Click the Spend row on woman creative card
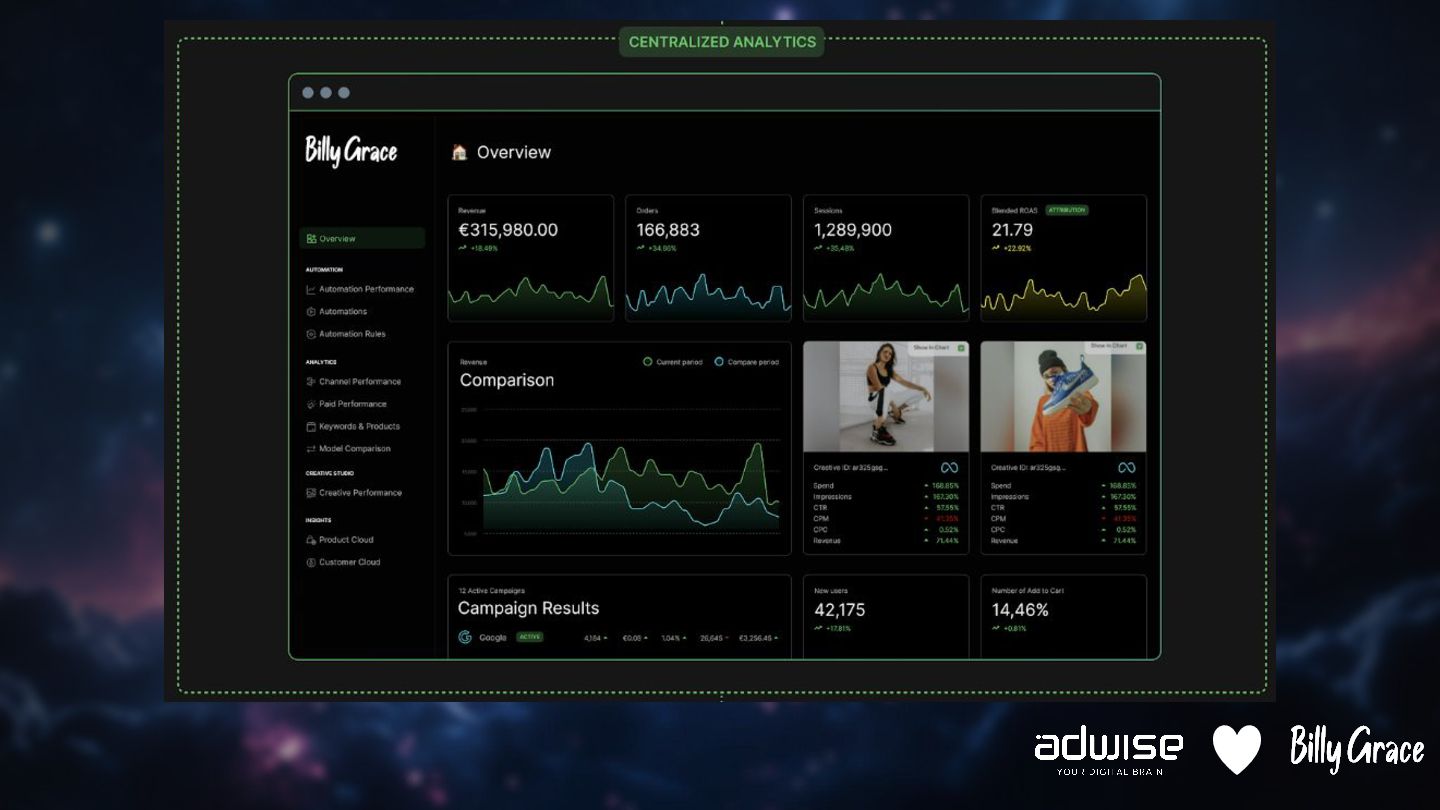 click(x=886, y=486)
